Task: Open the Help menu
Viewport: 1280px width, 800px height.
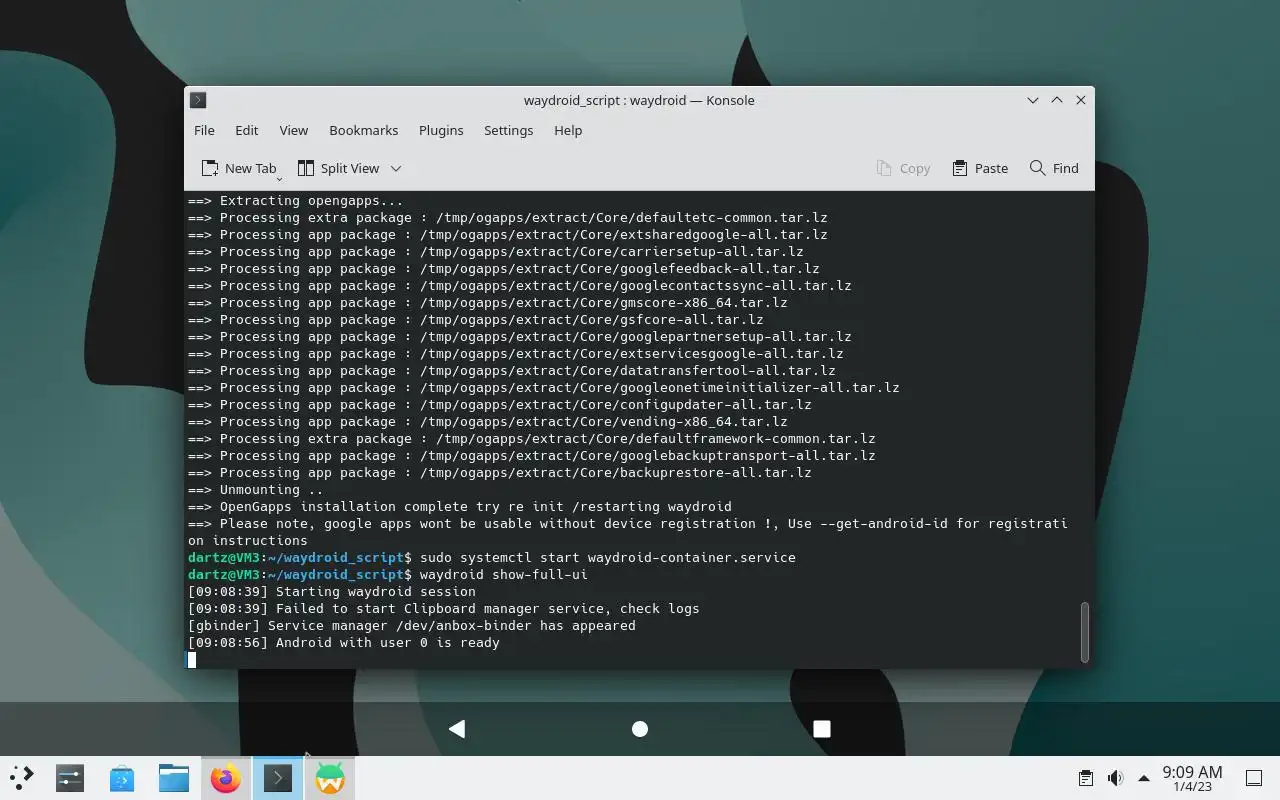Action: (x=568, y=130)
